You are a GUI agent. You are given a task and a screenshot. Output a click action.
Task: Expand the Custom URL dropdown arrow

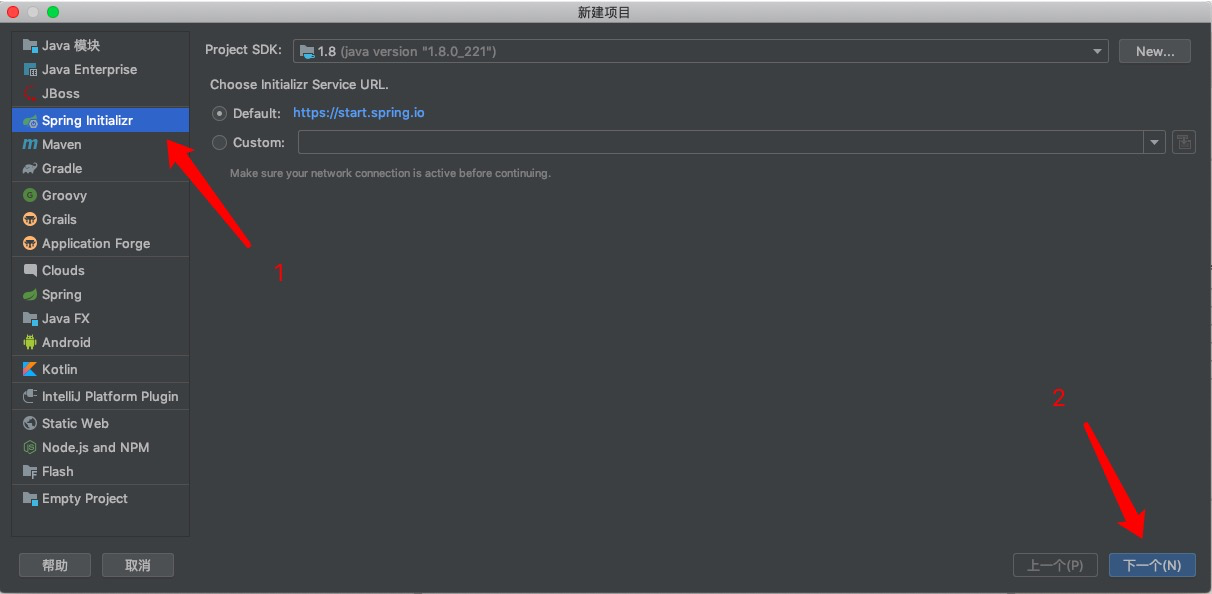pos(1155,142)
